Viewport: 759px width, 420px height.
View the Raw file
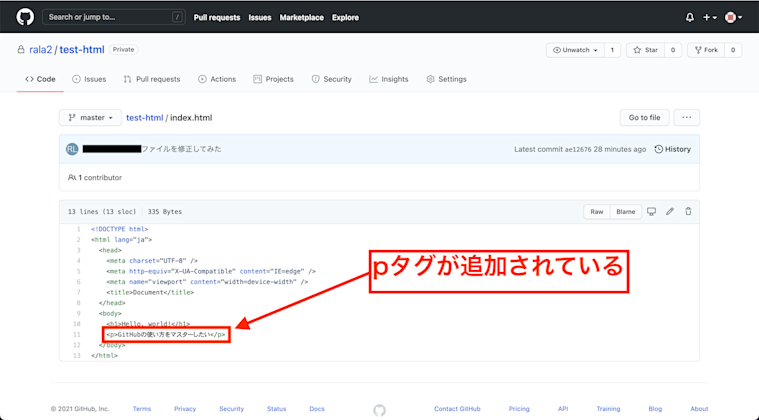(597, 211)
